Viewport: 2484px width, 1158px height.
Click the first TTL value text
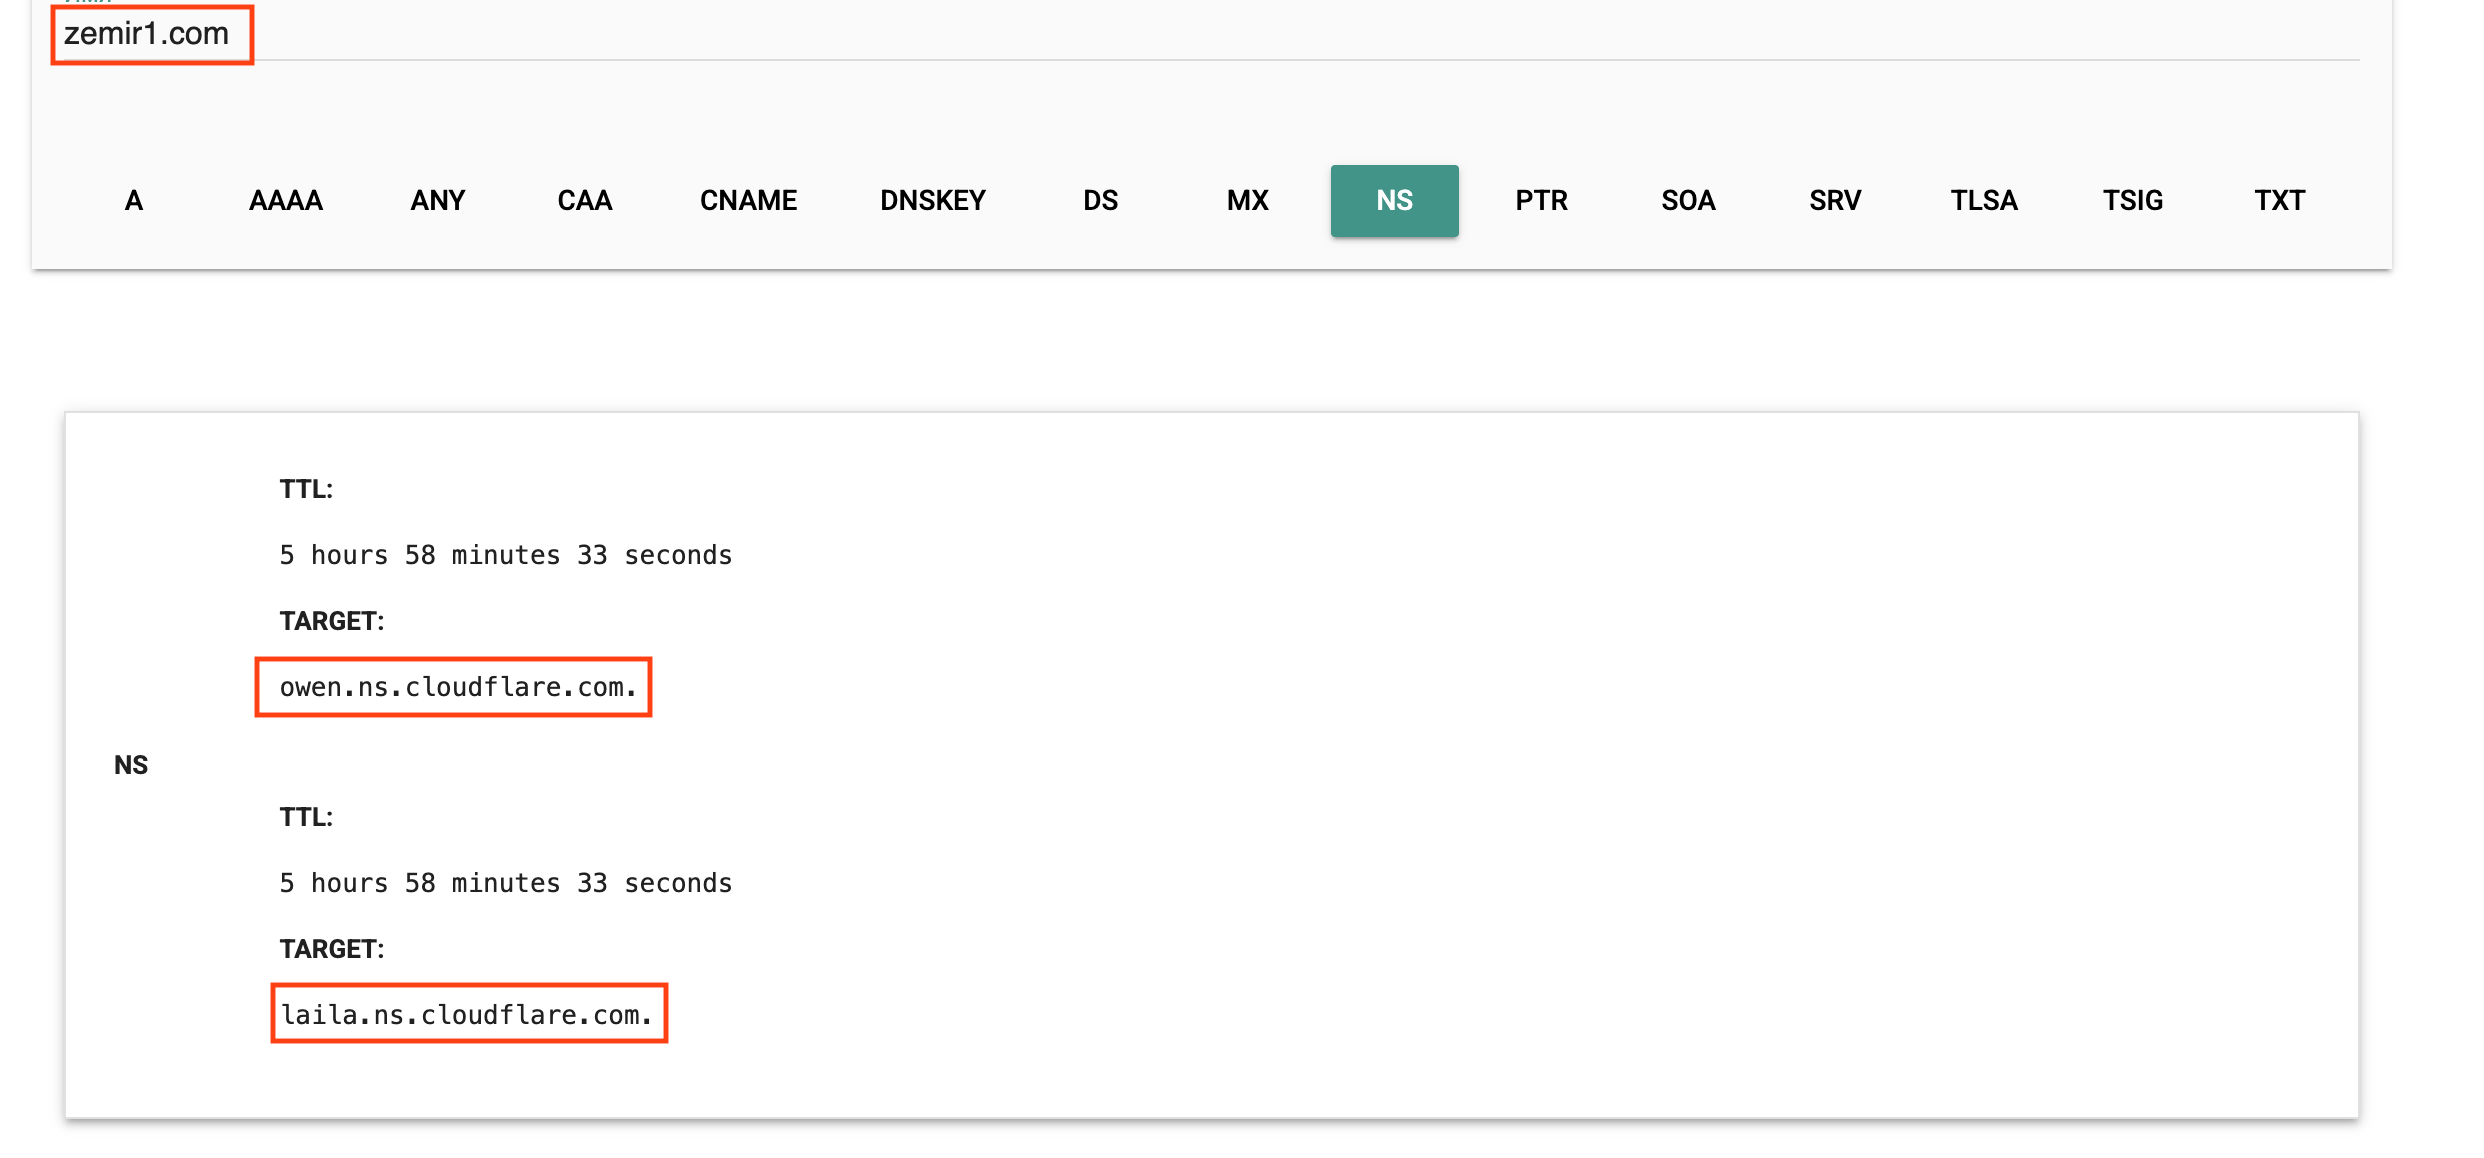point(505,555)
